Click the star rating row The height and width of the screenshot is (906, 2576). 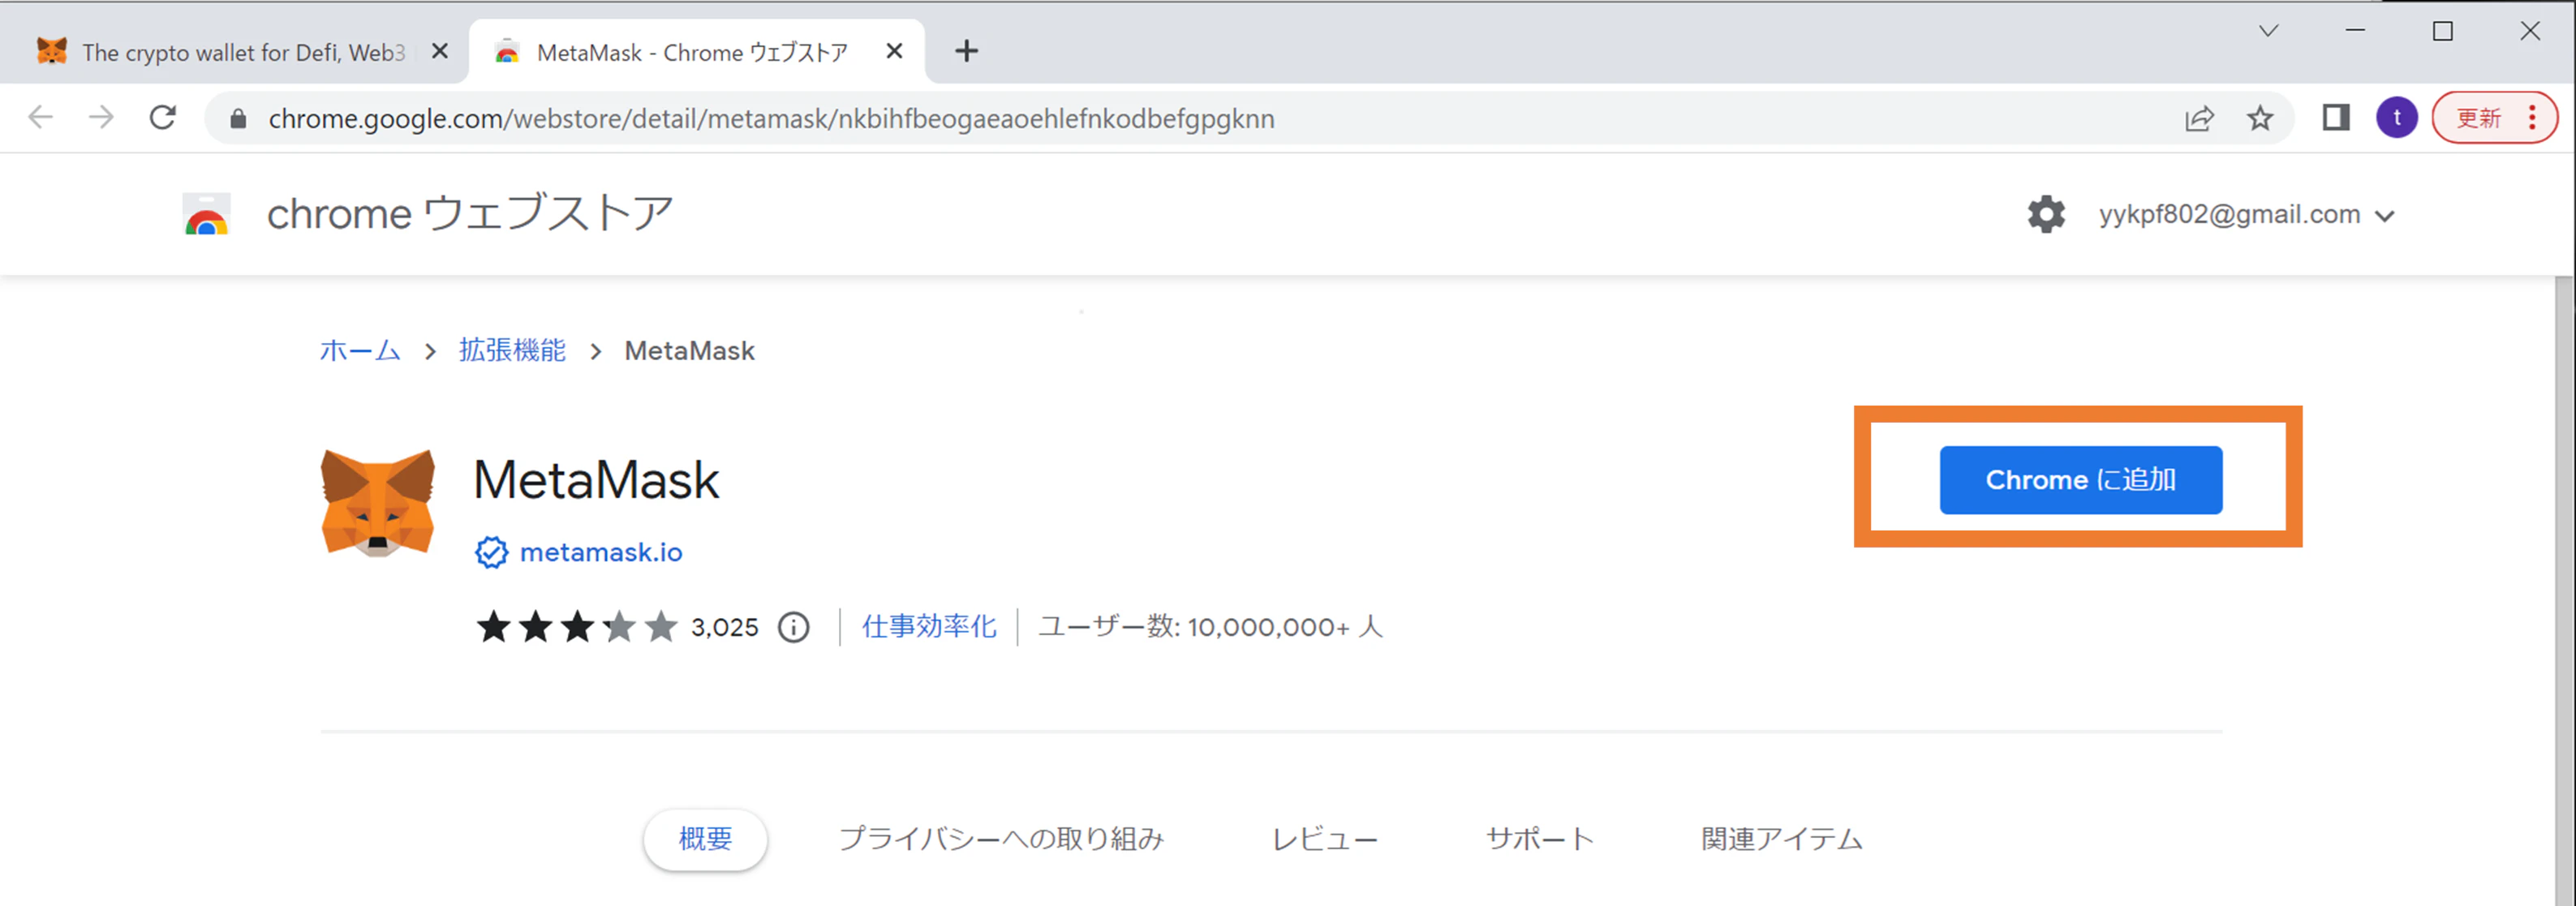577,627
